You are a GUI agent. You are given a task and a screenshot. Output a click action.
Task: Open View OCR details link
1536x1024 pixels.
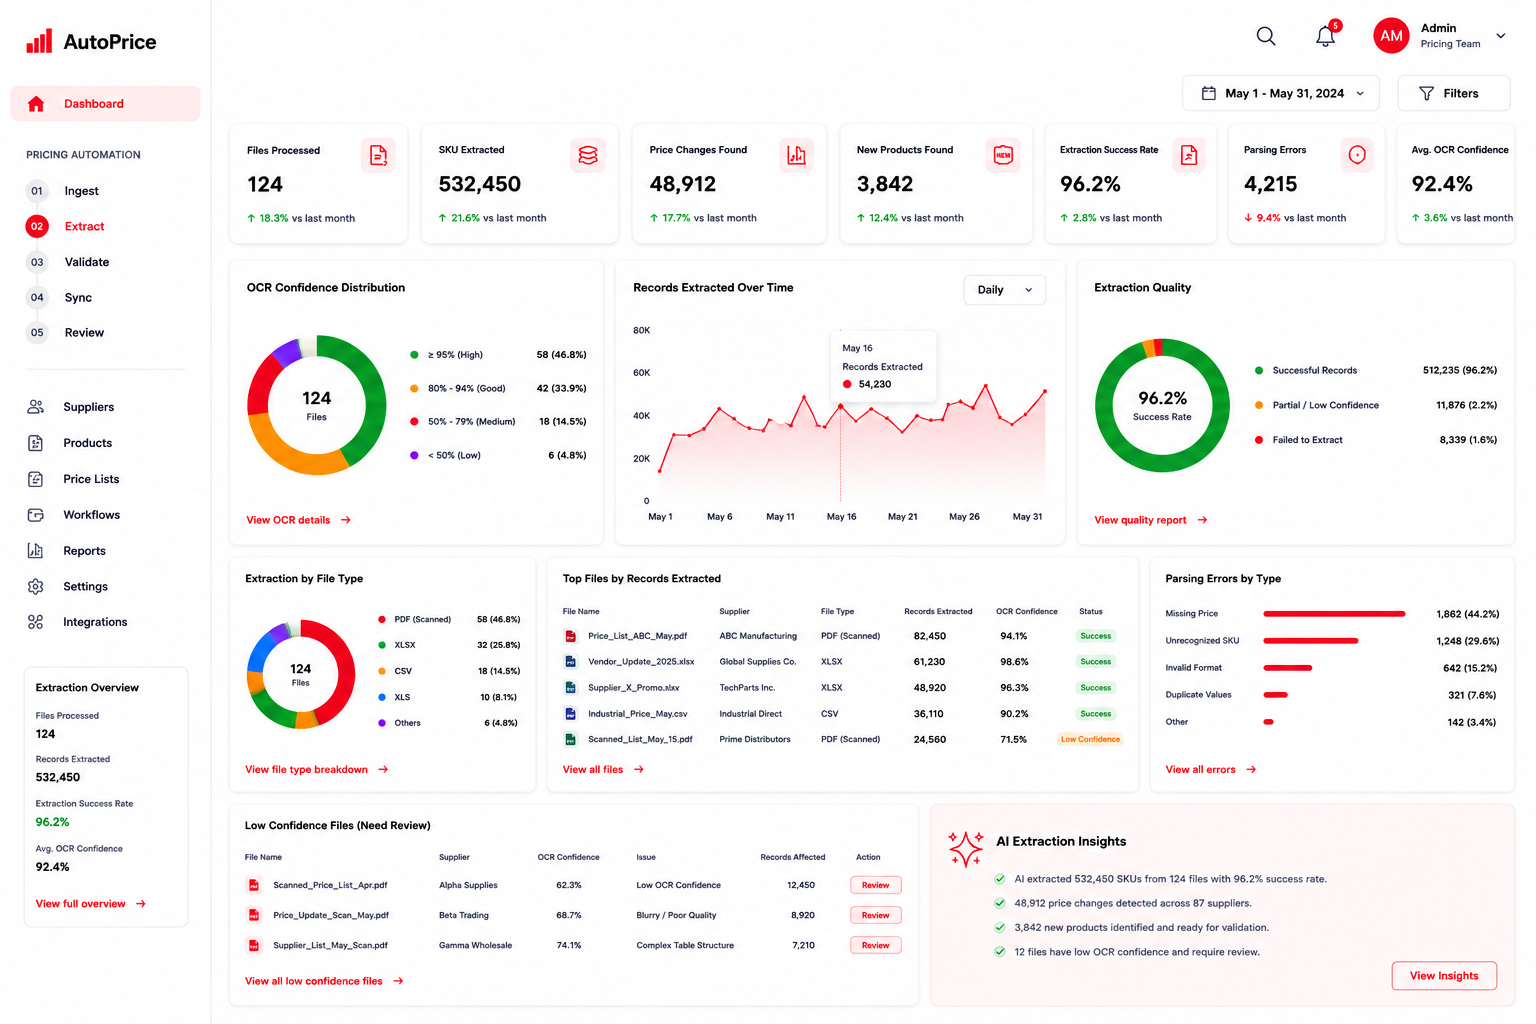[x=298, y=520]
